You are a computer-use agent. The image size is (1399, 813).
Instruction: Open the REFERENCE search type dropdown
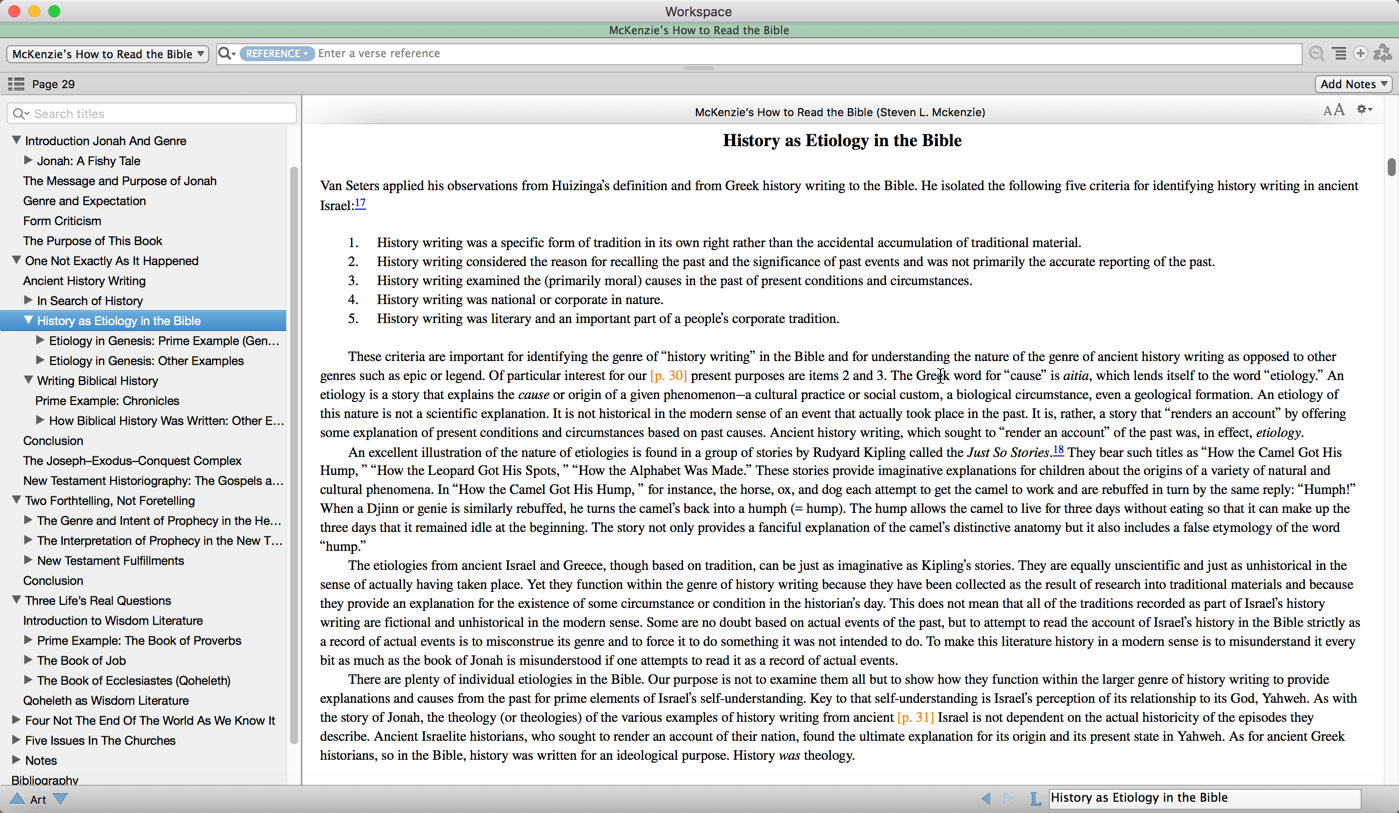click(276, 54)
